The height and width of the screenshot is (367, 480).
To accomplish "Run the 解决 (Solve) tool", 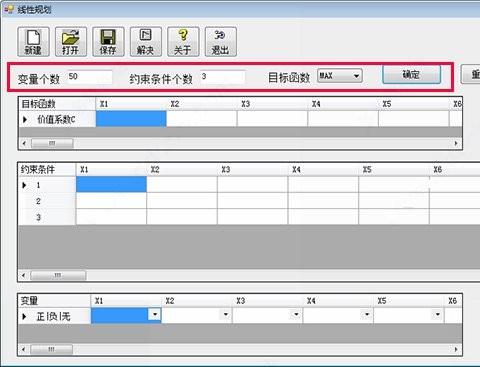I will coord(146,42).
